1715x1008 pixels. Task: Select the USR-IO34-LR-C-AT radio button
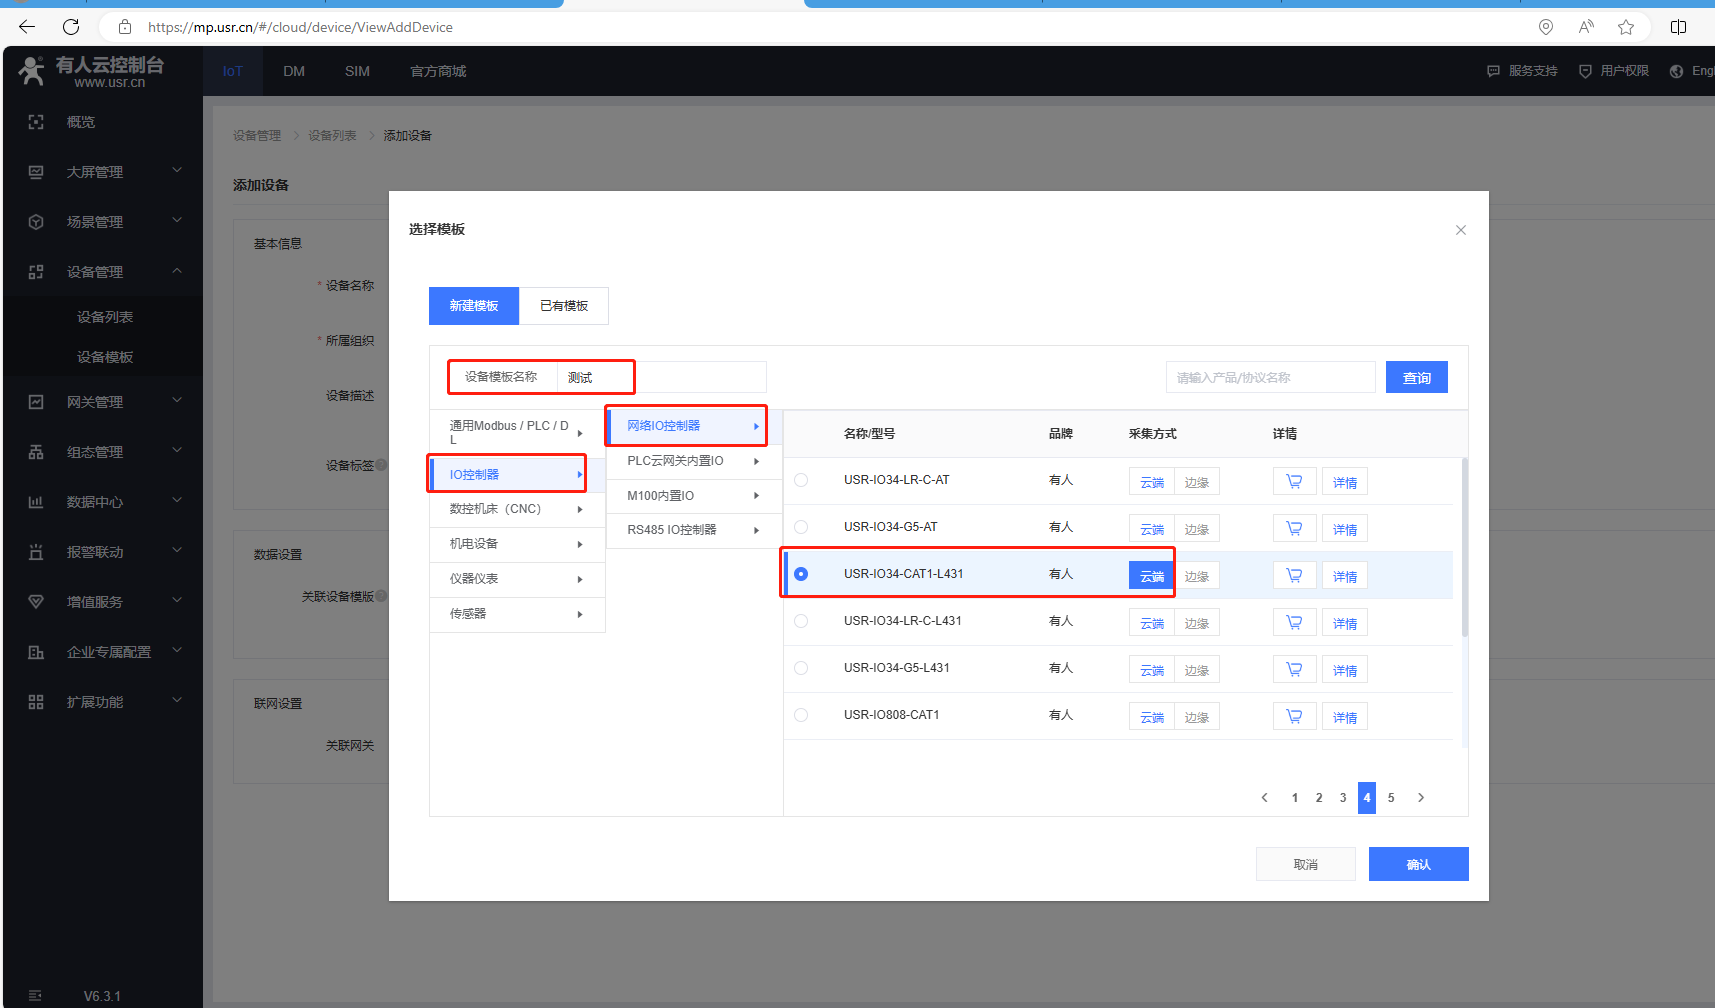pyautogui.click(x=801, y=480)
